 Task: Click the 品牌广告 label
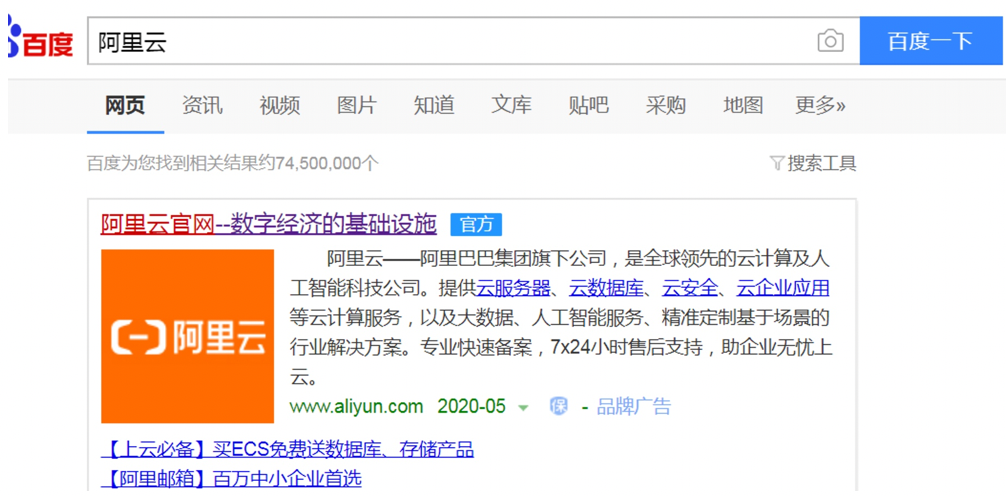634,407
